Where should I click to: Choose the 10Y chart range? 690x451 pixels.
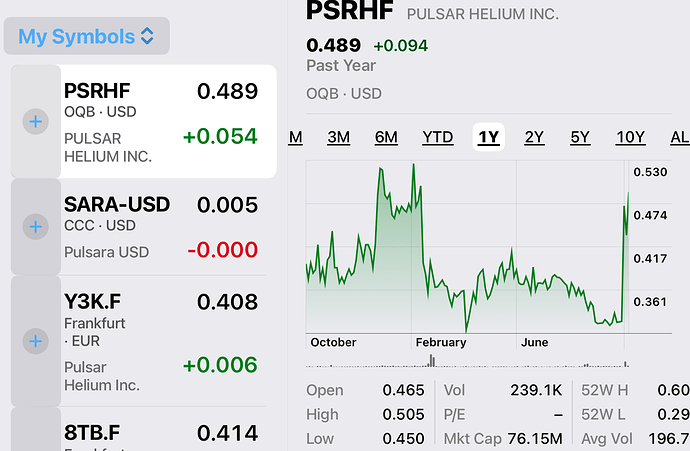click(x=630, y=137)
